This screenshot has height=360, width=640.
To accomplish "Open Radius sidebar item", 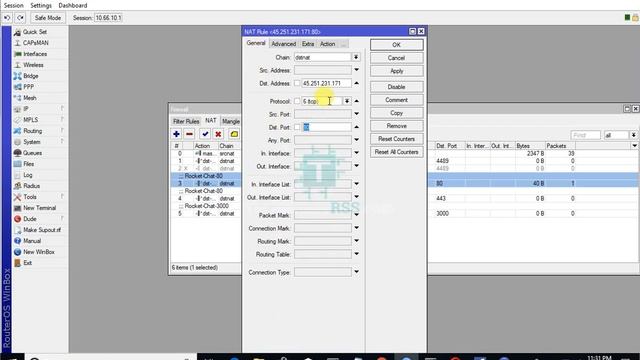I will 31,186.
